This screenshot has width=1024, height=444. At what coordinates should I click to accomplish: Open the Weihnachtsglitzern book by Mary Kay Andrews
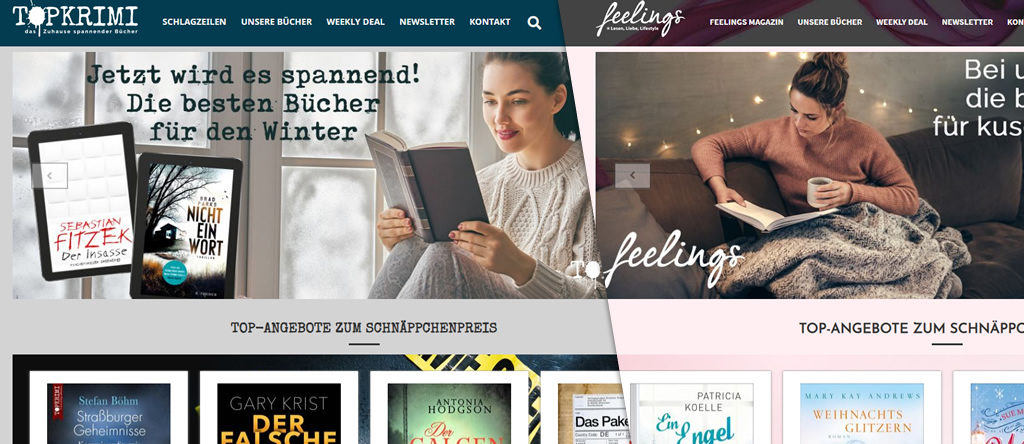(x=861, y=413)
